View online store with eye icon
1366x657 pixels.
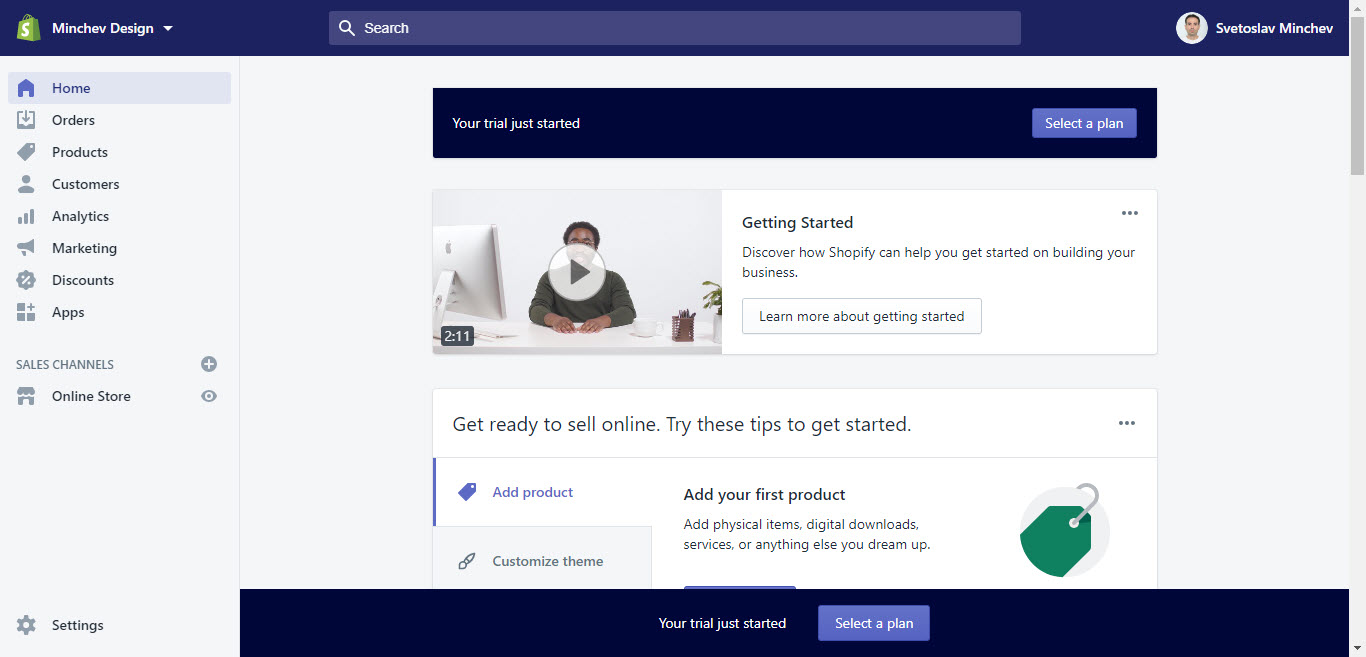(x=209, y=396)
